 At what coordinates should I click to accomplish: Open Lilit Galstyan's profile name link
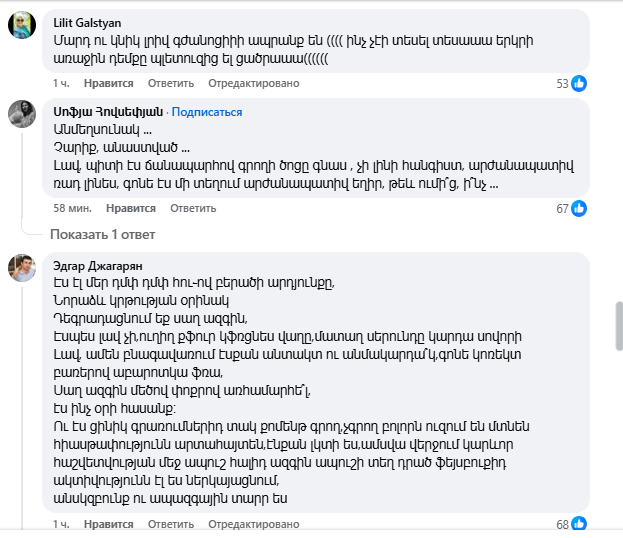pos(90,20)
